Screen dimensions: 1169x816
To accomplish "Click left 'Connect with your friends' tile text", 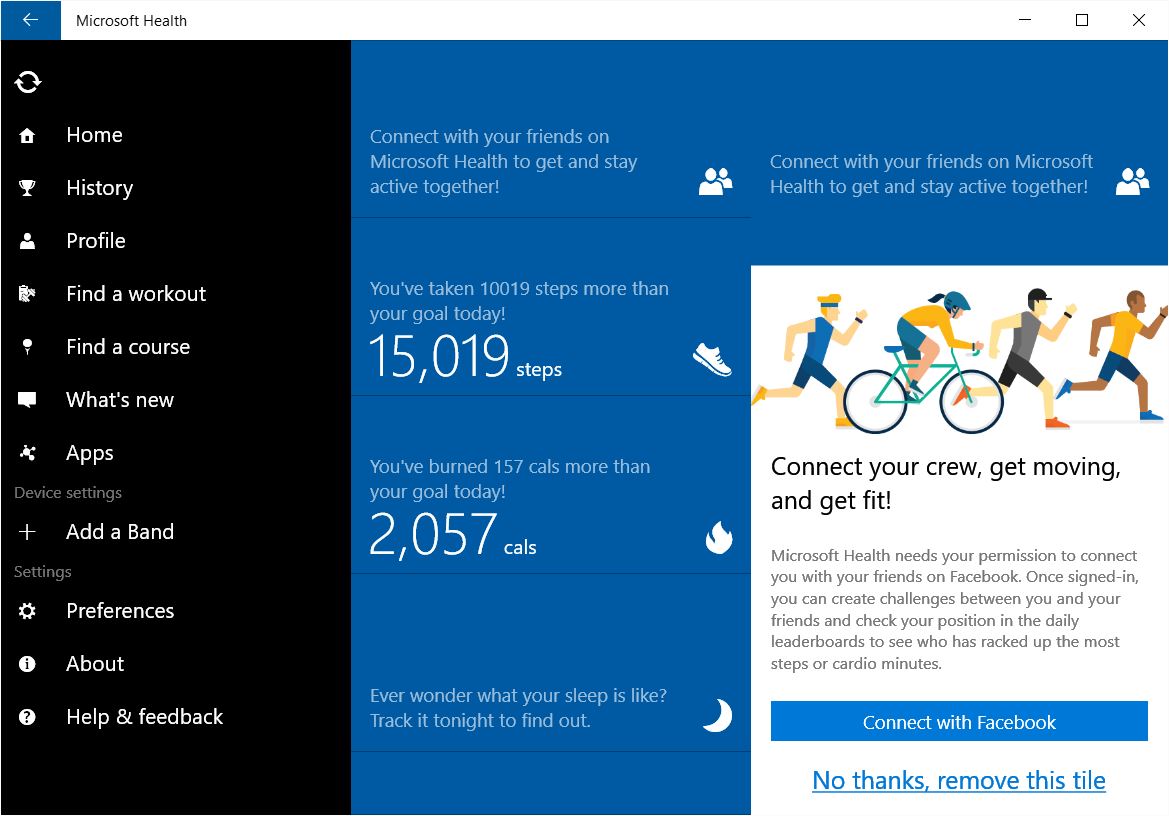I will point(503,162).
